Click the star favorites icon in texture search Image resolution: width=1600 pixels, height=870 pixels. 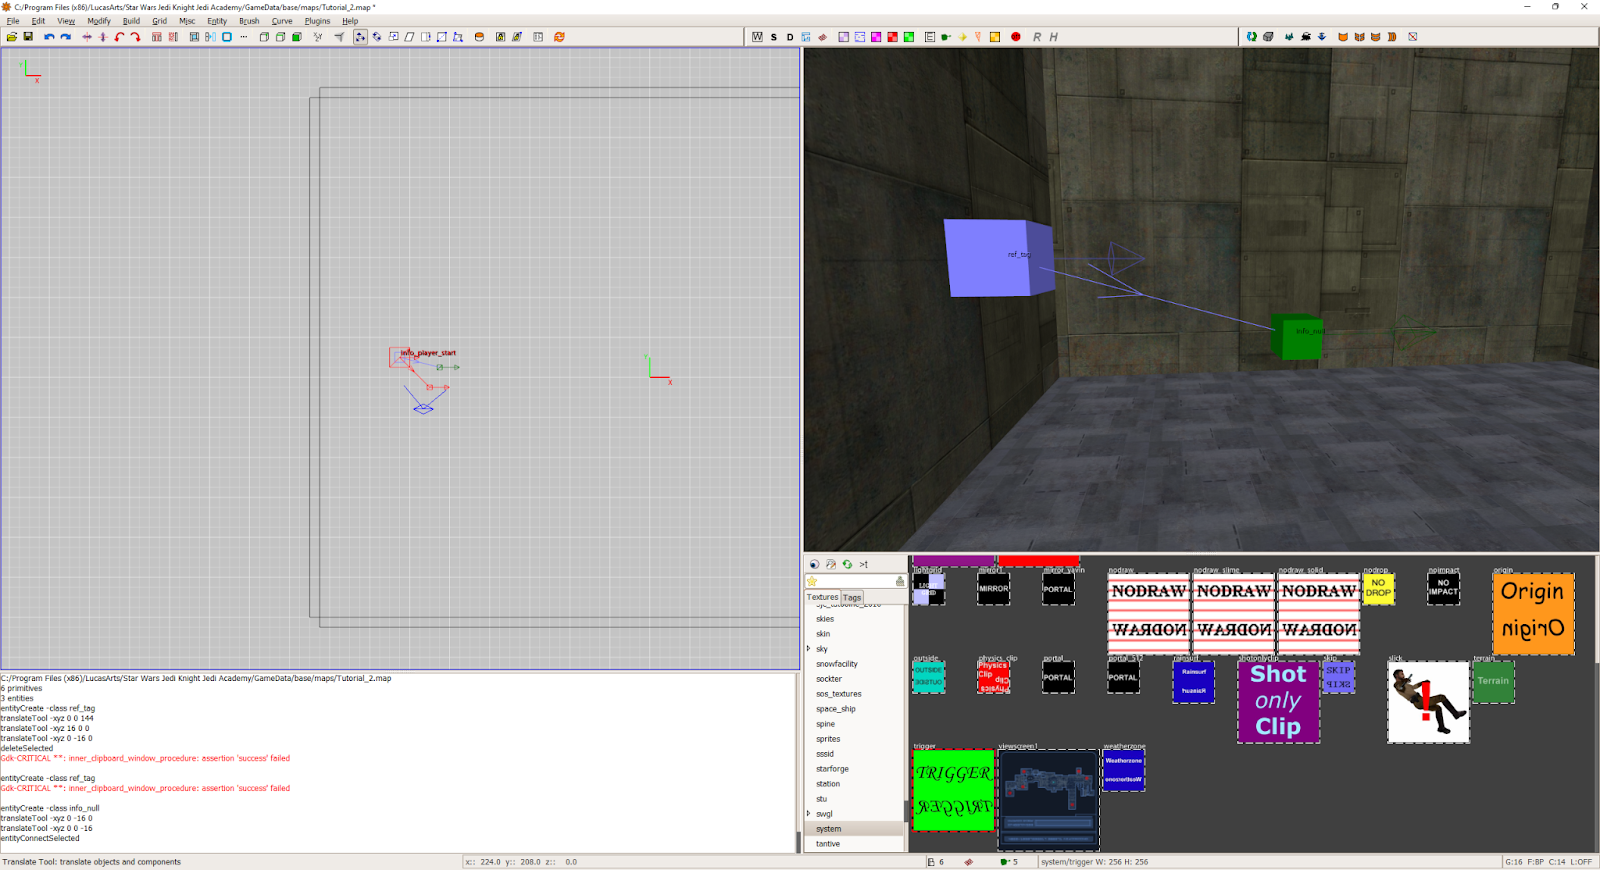812,581
